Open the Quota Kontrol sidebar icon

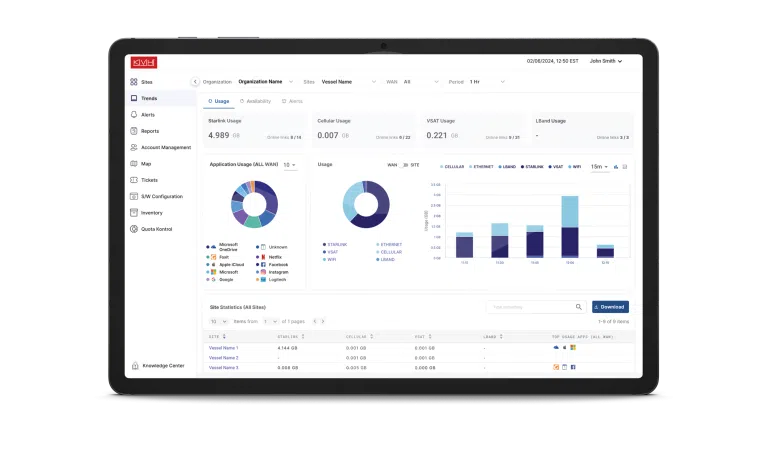pyautogui.click(x=134, y=229)
